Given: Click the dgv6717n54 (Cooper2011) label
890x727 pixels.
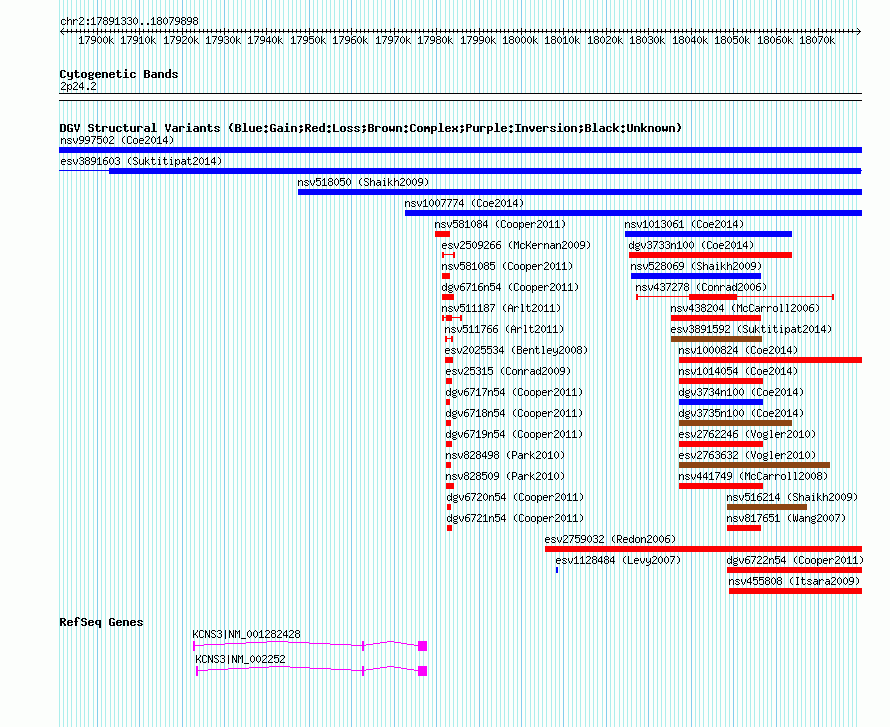Looking at the screenshot, I should coord(514,392).
